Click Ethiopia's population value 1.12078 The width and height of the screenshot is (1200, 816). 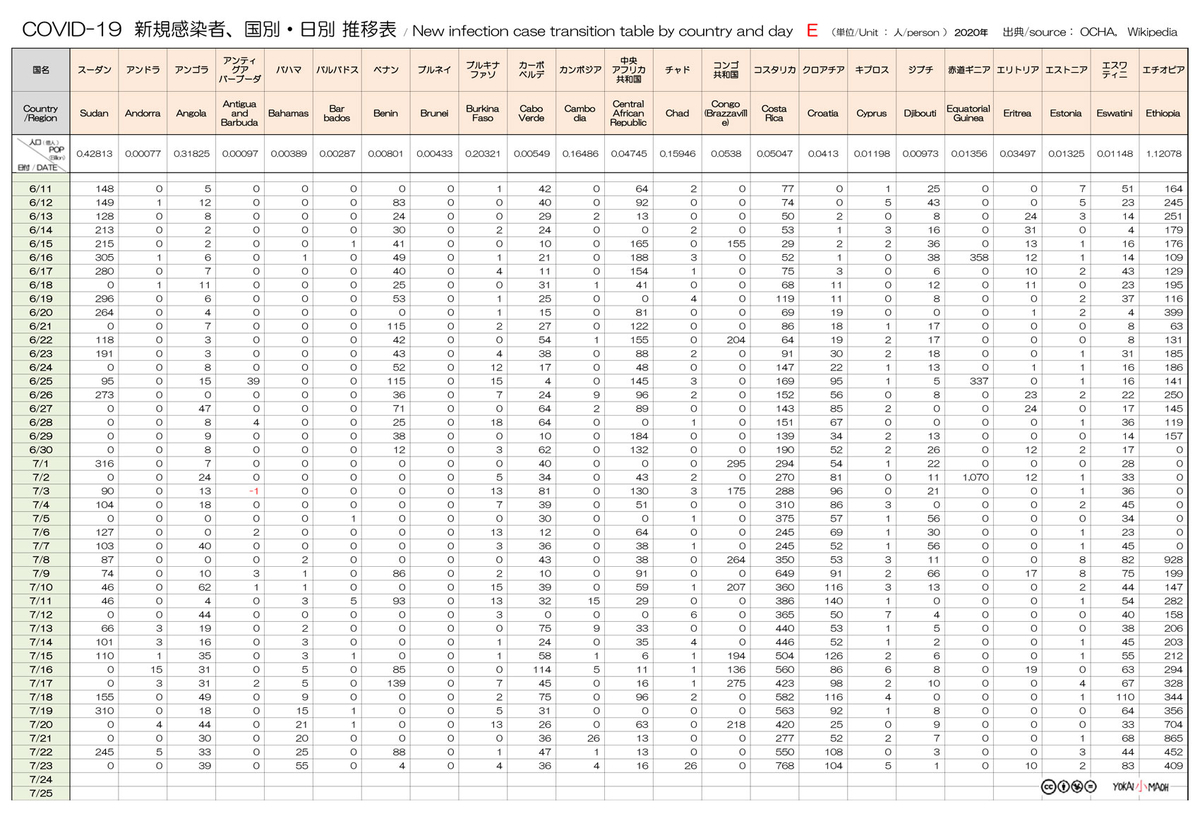[1163, 154]
